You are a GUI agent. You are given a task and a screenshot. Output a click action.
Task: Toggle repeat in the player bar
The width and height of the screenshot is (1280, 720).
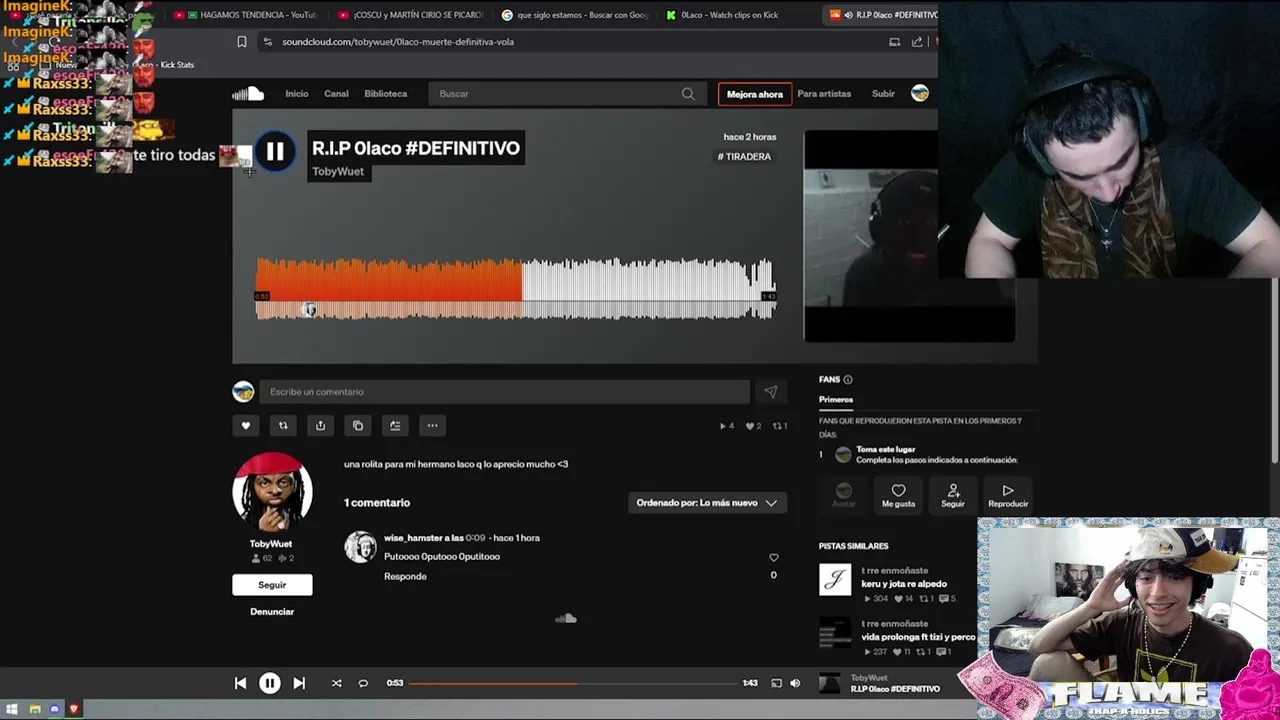(x=363, y=683)
